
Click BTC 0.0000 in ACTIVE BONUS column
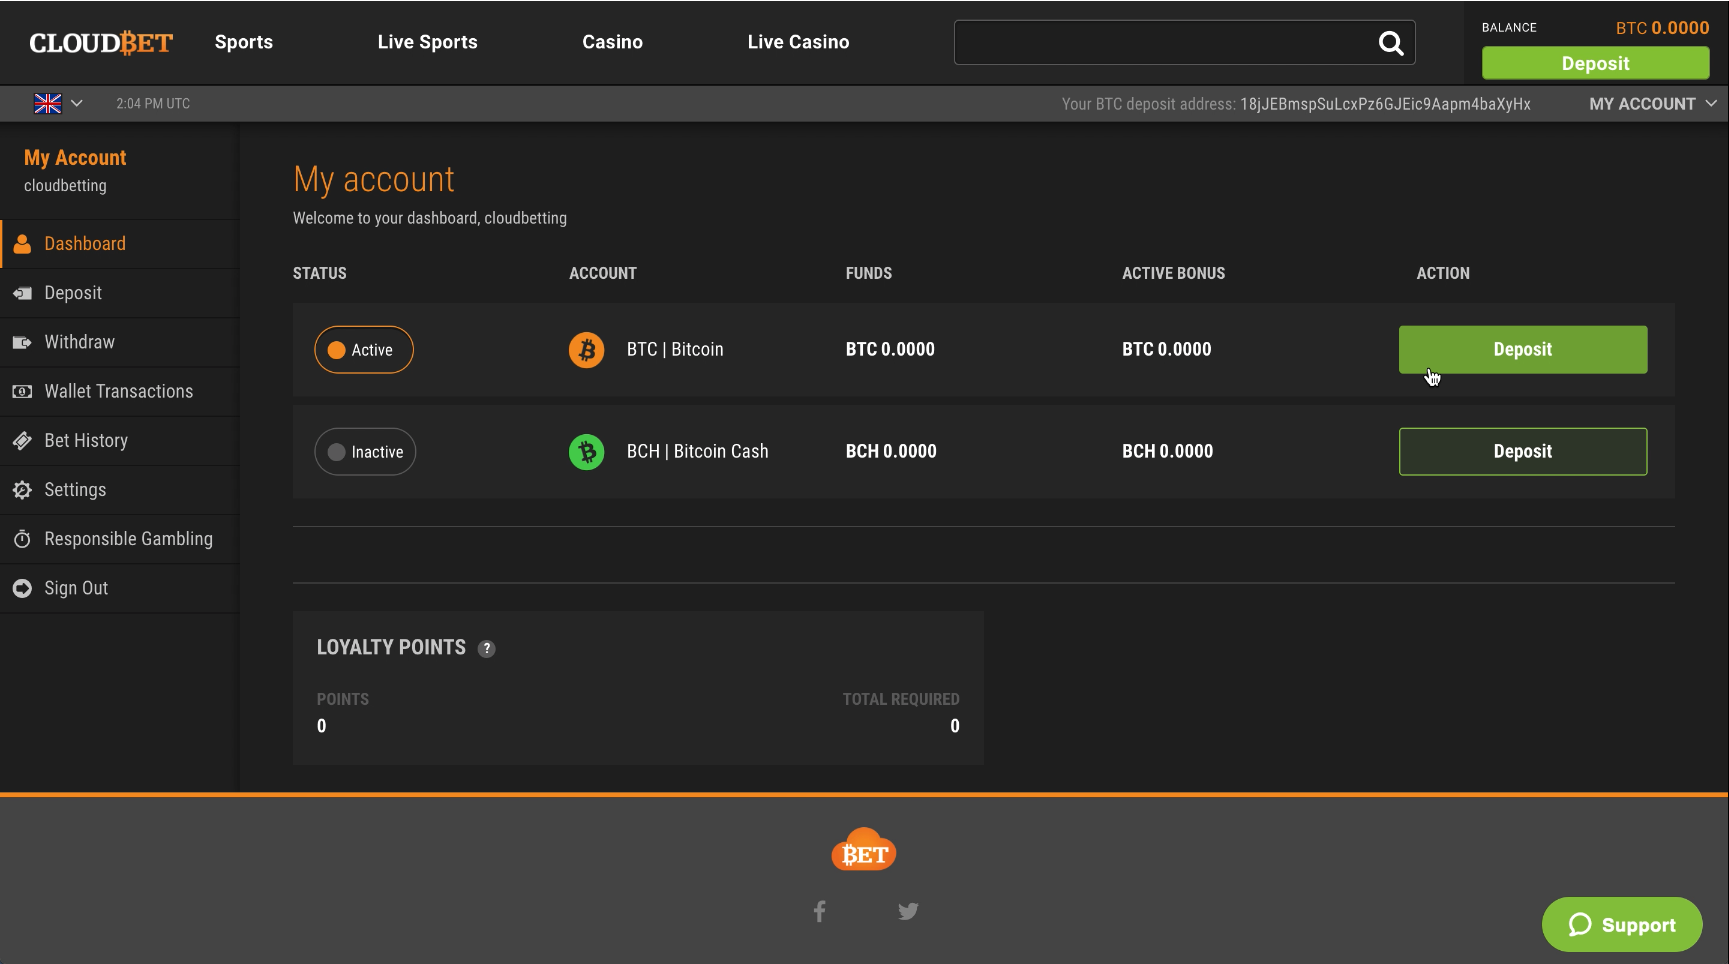pyautogui.click(x=1167, y=350)
